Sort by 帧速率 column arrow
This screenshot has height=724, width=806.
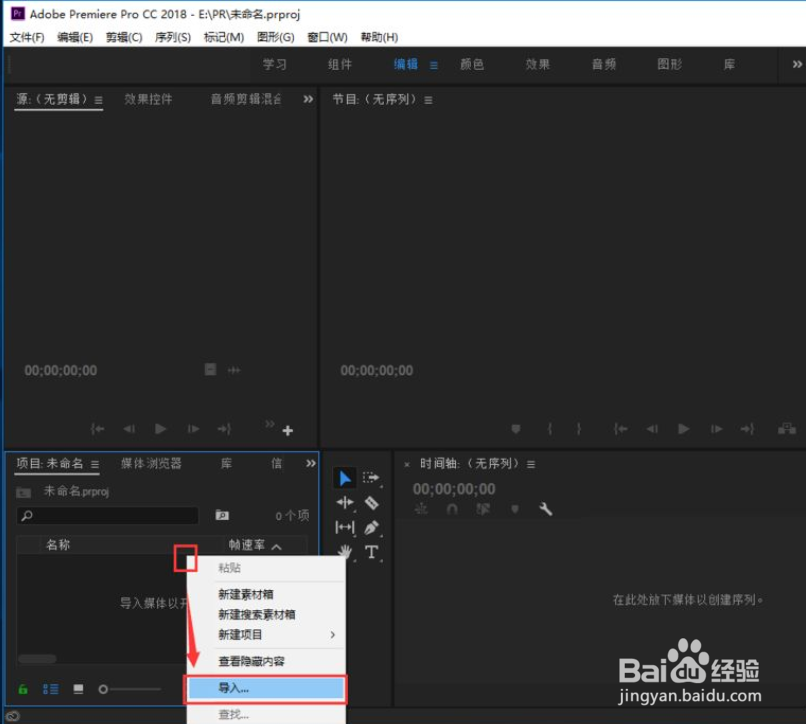pyautogui.click(x=277, y=546)
